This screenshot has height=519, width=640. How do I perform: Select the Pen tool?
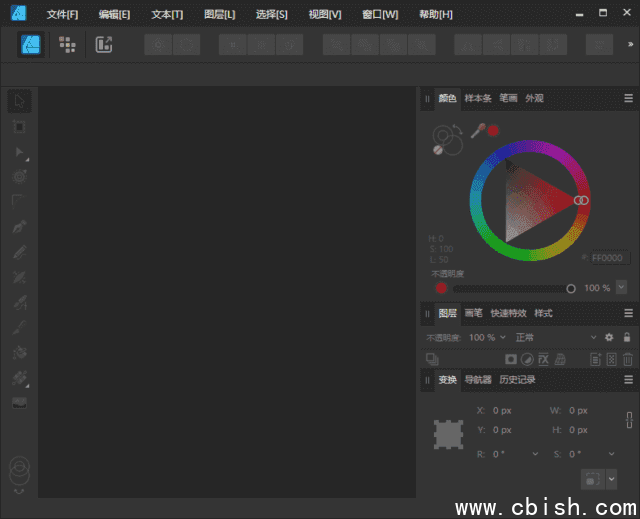19,227
